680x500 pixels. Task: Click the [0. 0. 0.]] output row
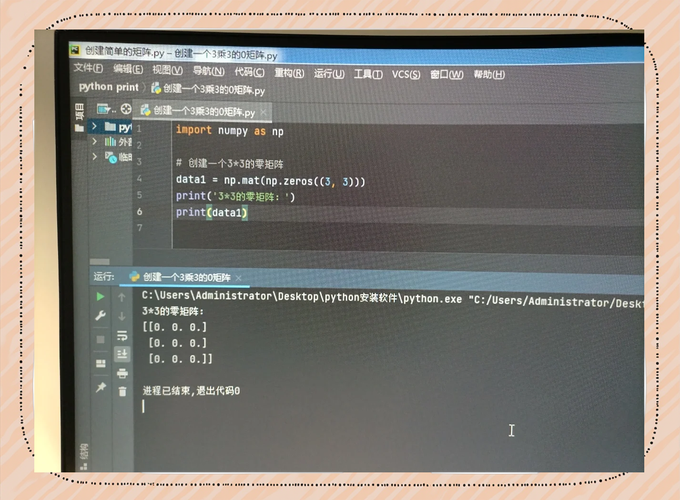click(180, 359)
